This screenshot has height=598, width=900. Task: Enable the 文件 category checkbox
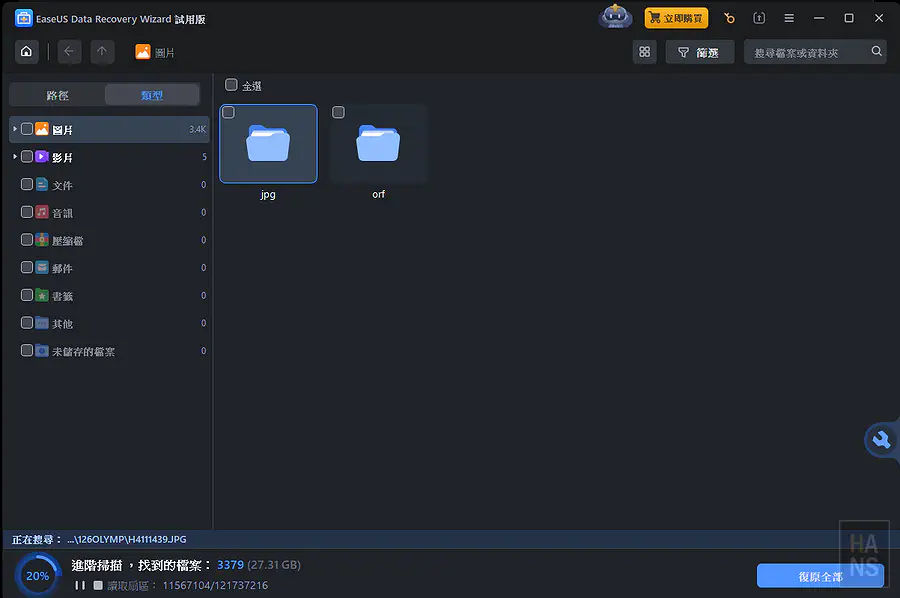tap(27, 185)
